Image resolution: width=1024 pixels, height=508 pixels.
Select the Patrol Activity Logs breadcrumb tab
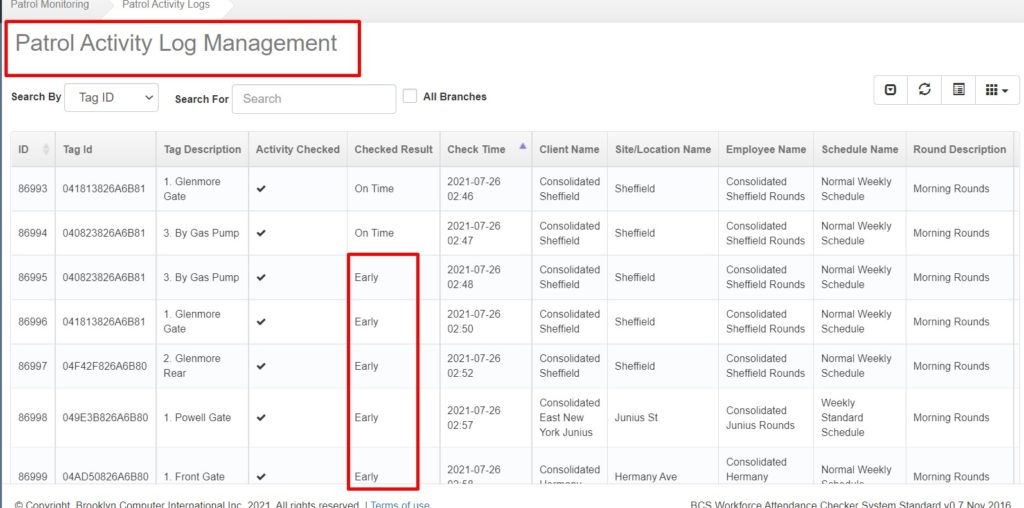tap(166, 6)
